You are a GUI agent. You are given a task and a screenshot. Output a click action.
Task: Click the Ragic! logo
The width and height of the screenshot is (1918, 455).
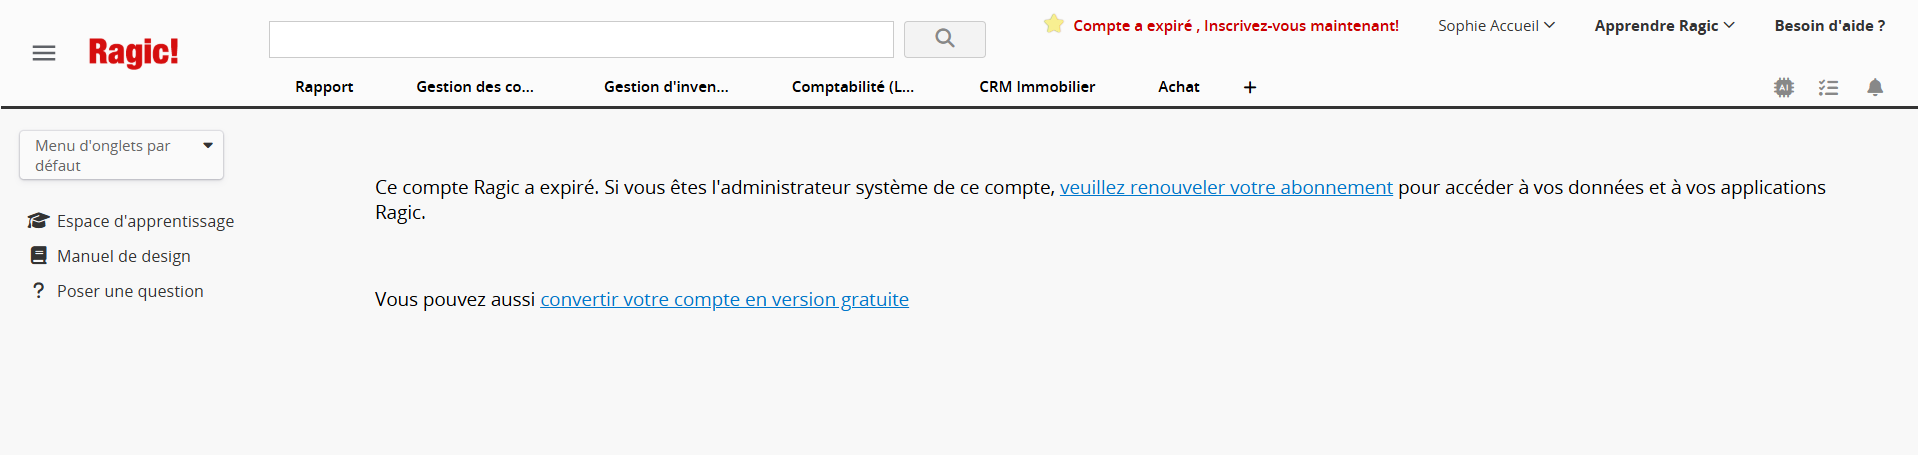coord(134,52)
